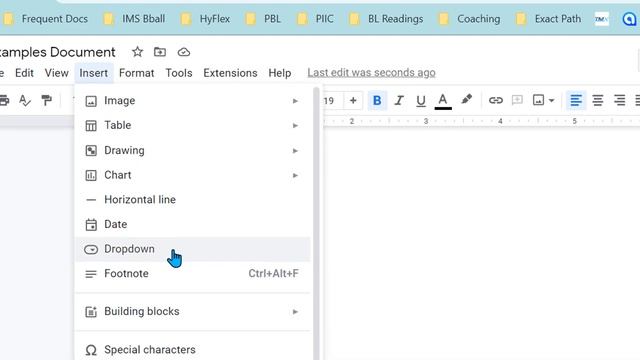This screenshot has width=640, height=360.
Task: Expand the Table submenu arrow
Action: [295, 125]
